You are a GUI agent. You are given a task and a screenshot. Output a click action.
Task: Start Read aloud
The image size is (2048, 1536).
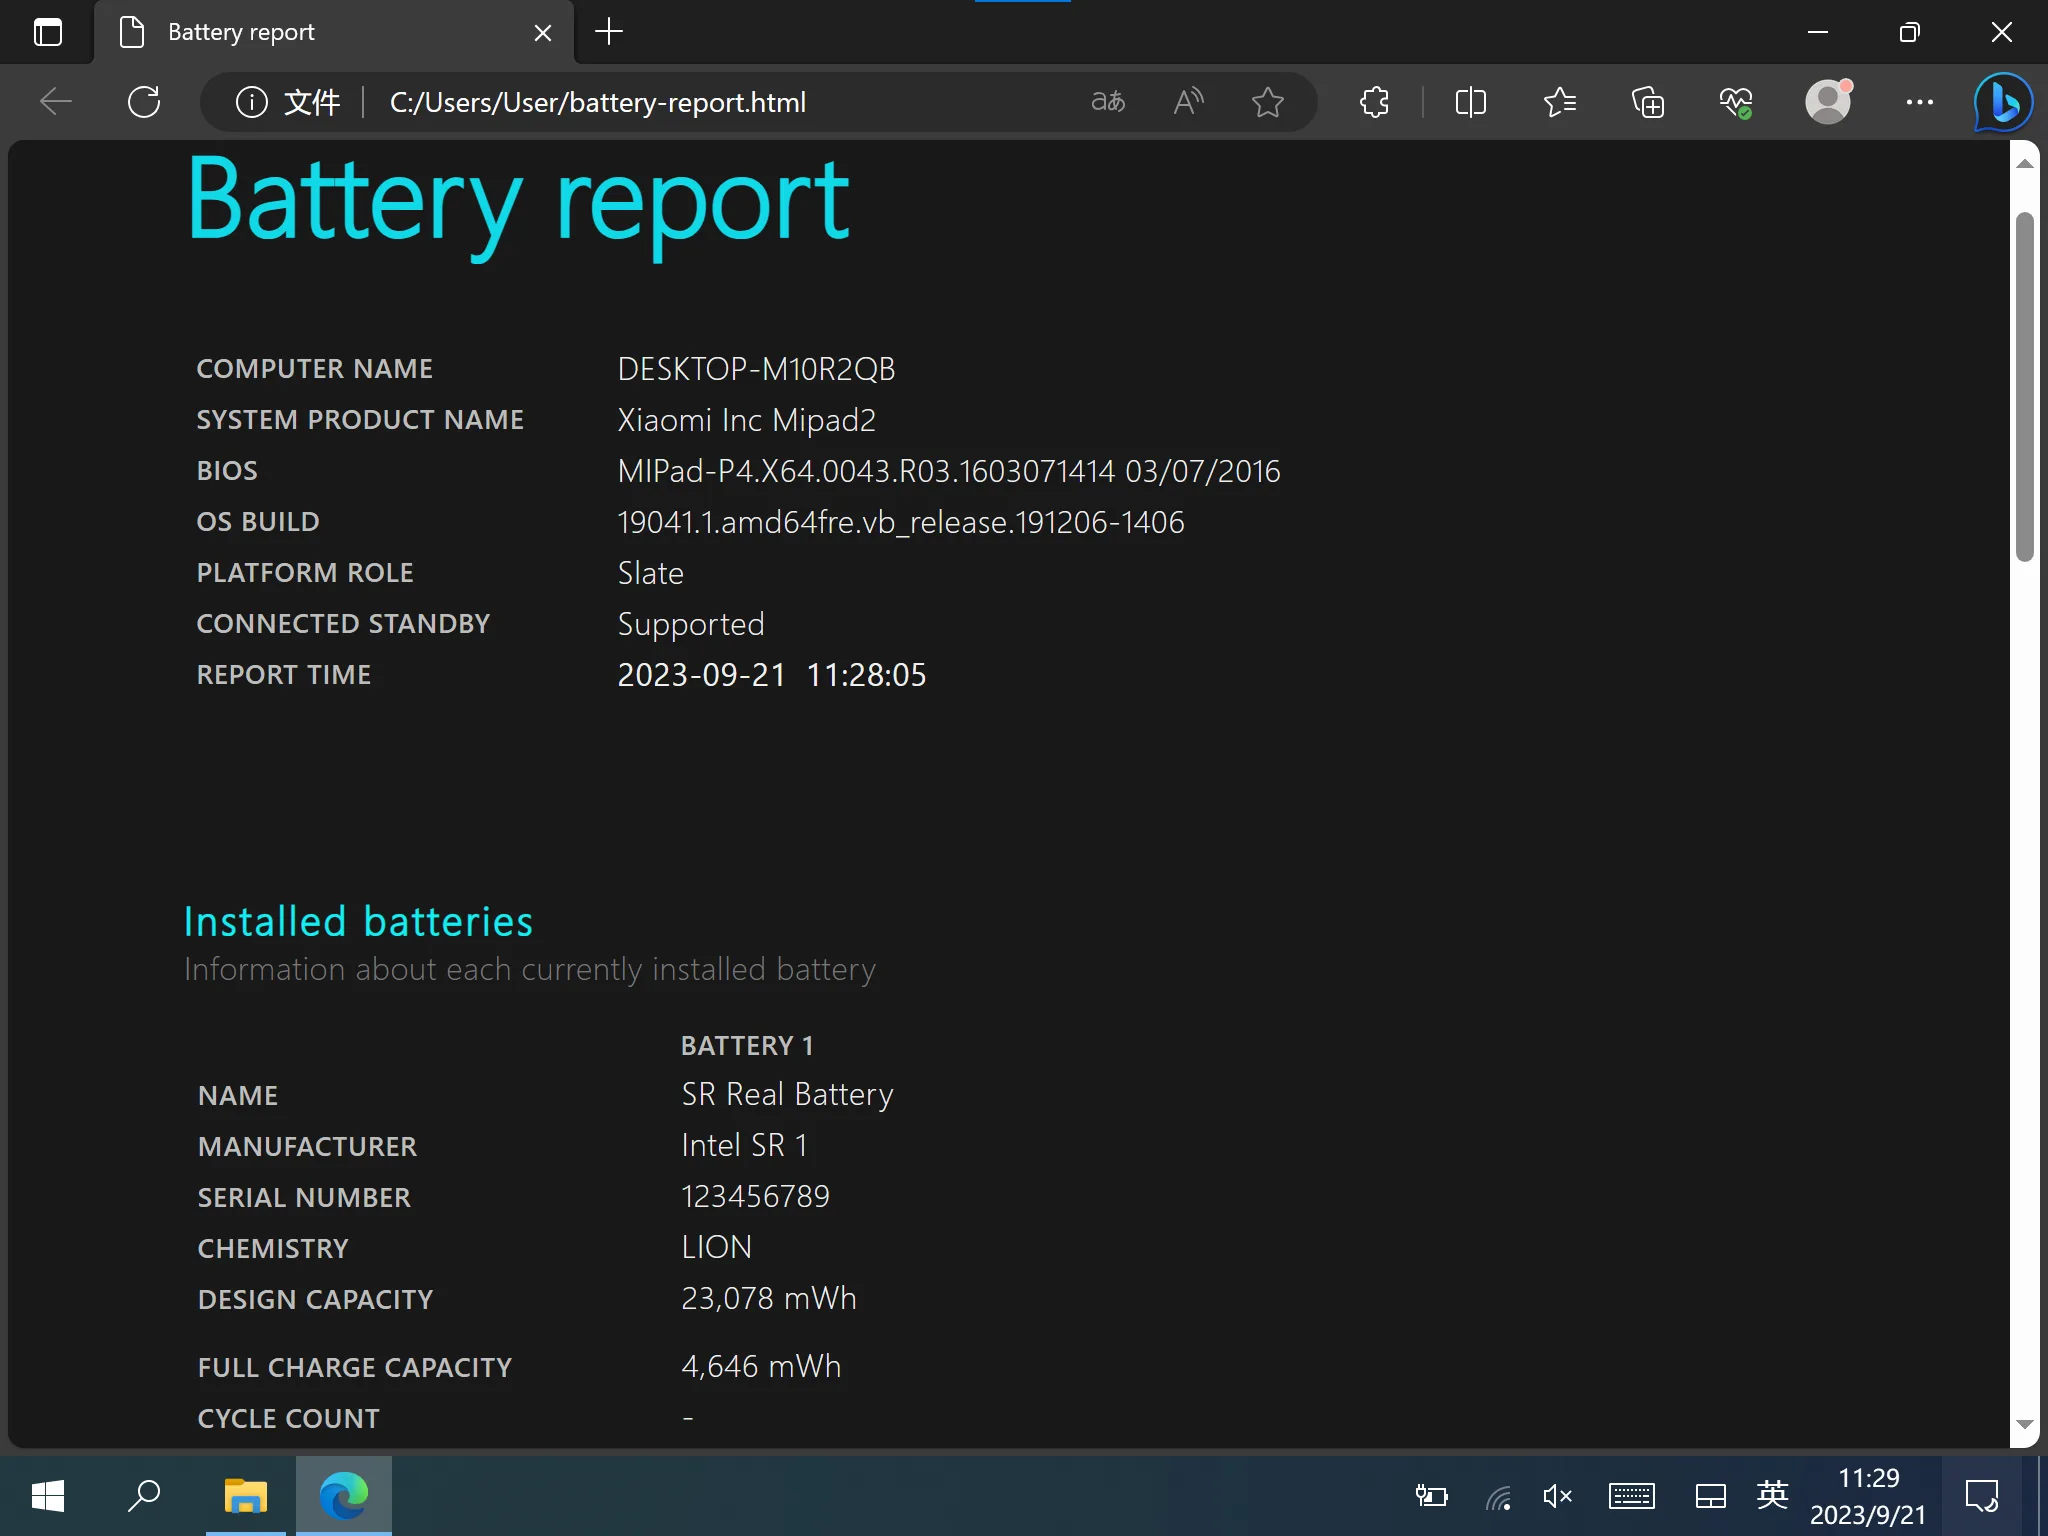tap(1188, 101)
